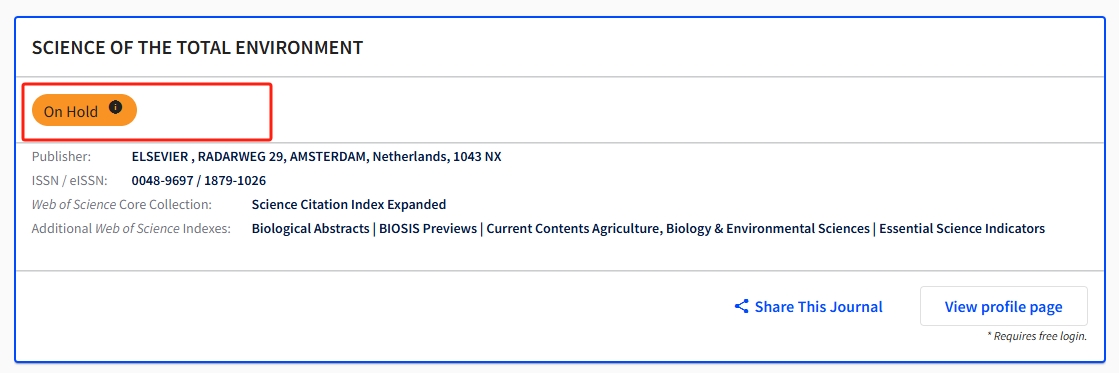This screenshot has width=1119, height=373.
Task: Click the Web of Science Core Collection label
Action: (122, 205)
